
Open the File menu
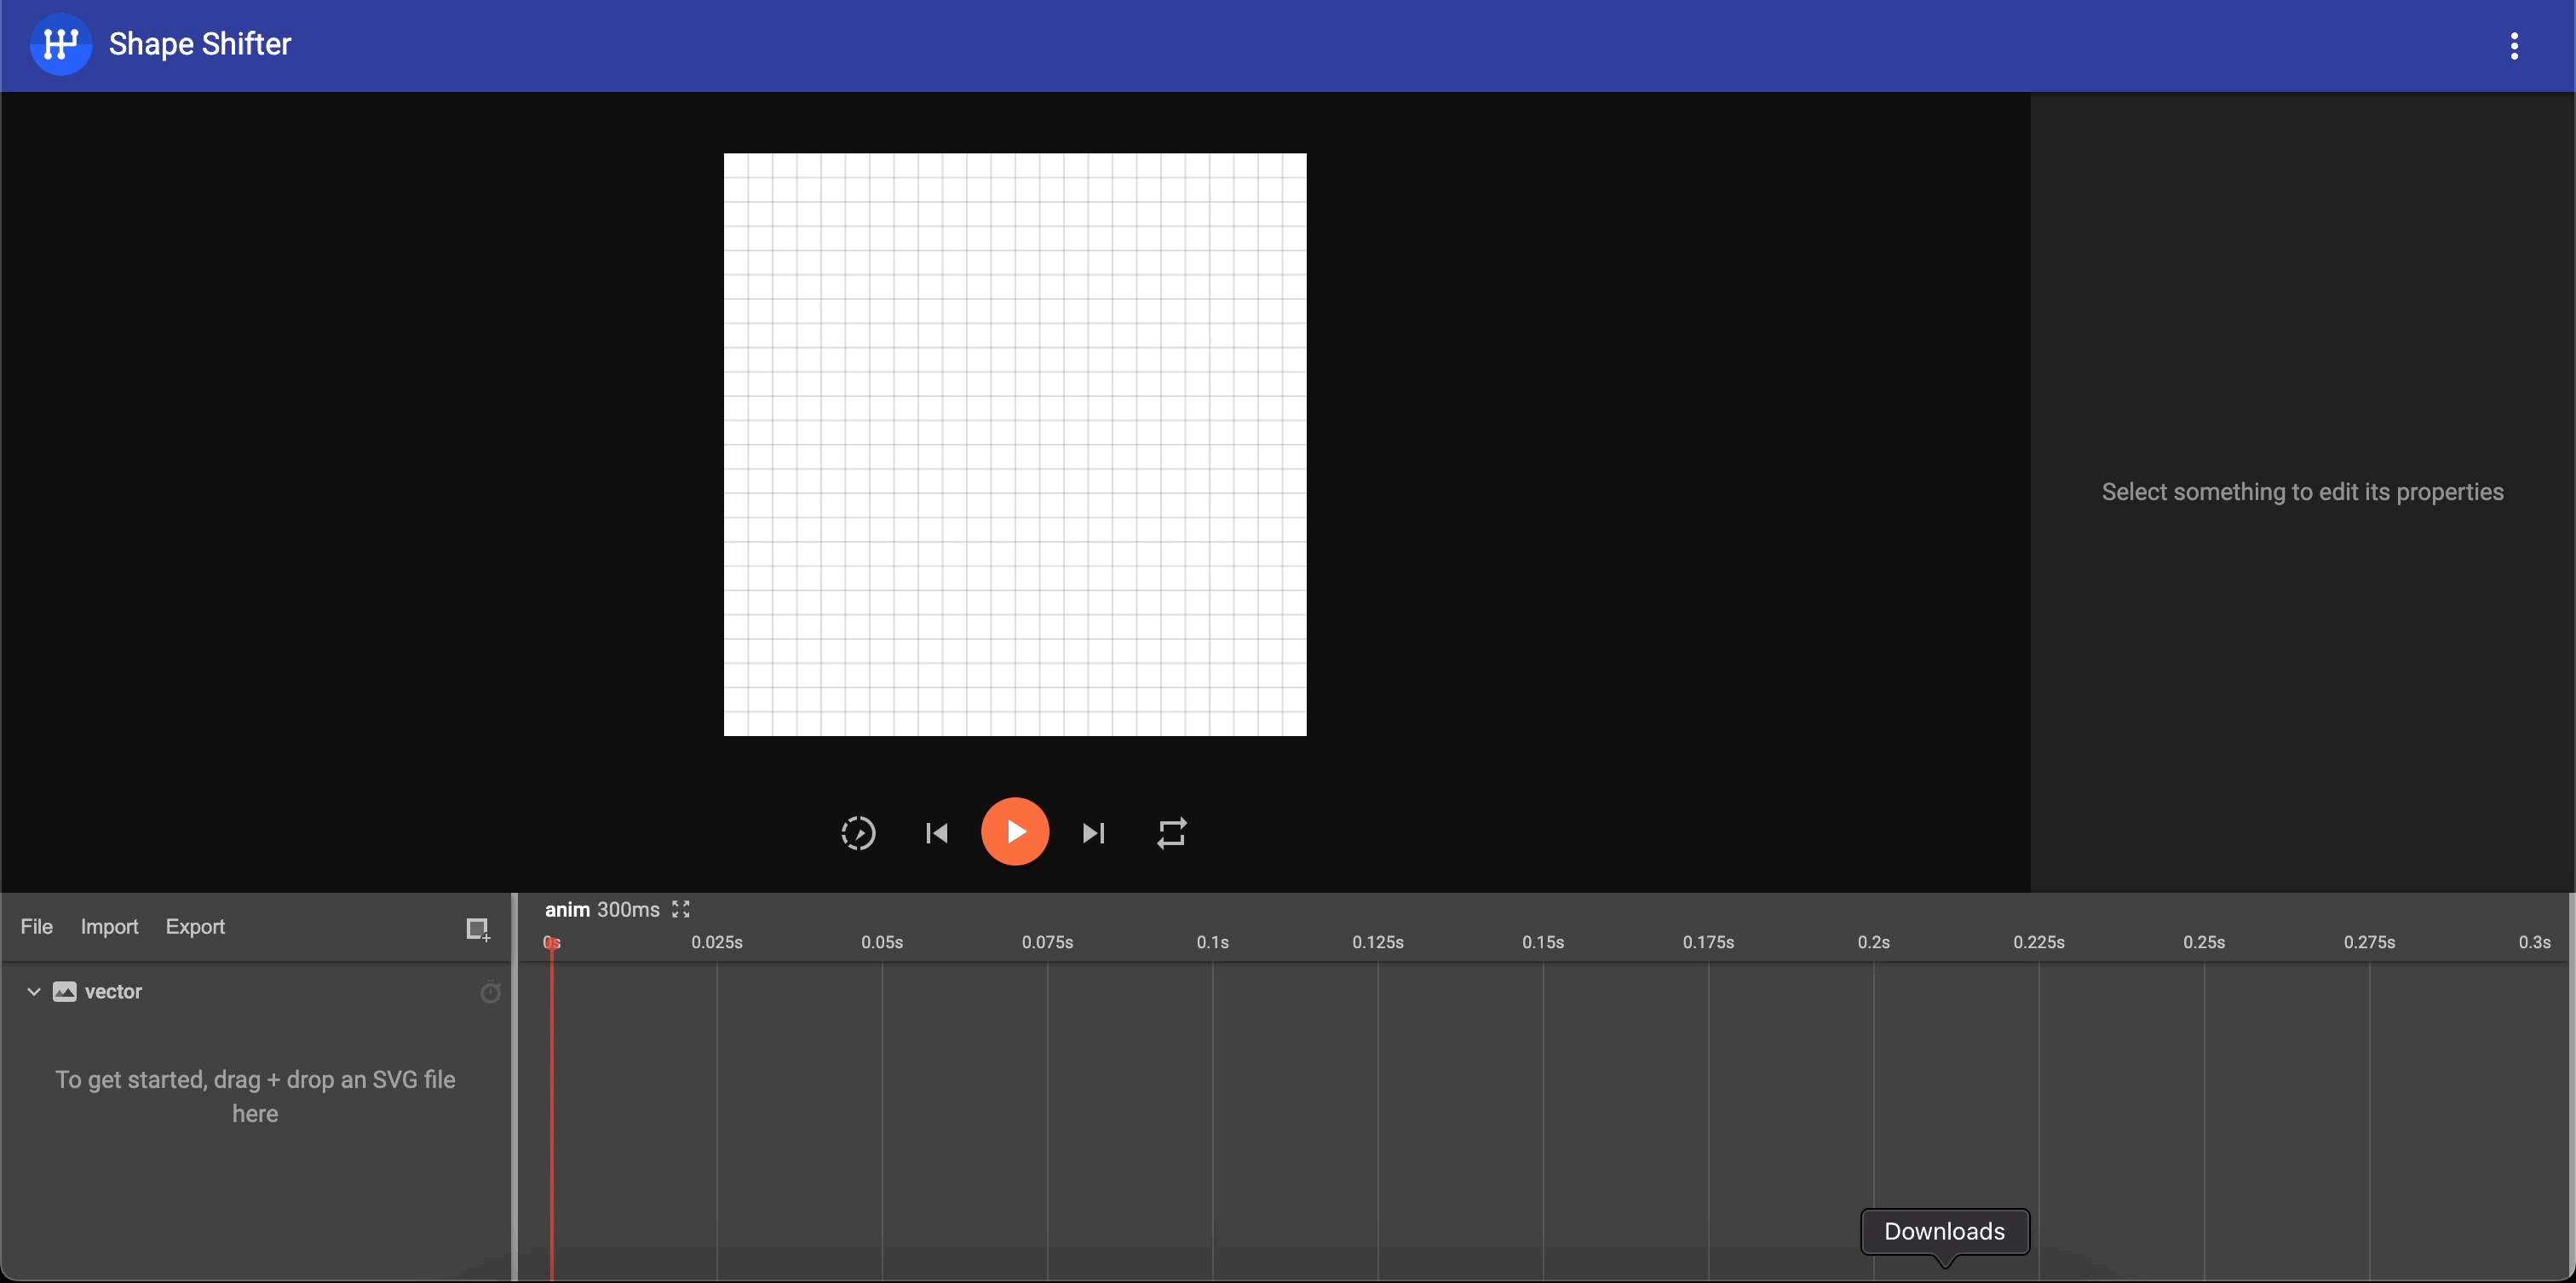tap(37, 926)
